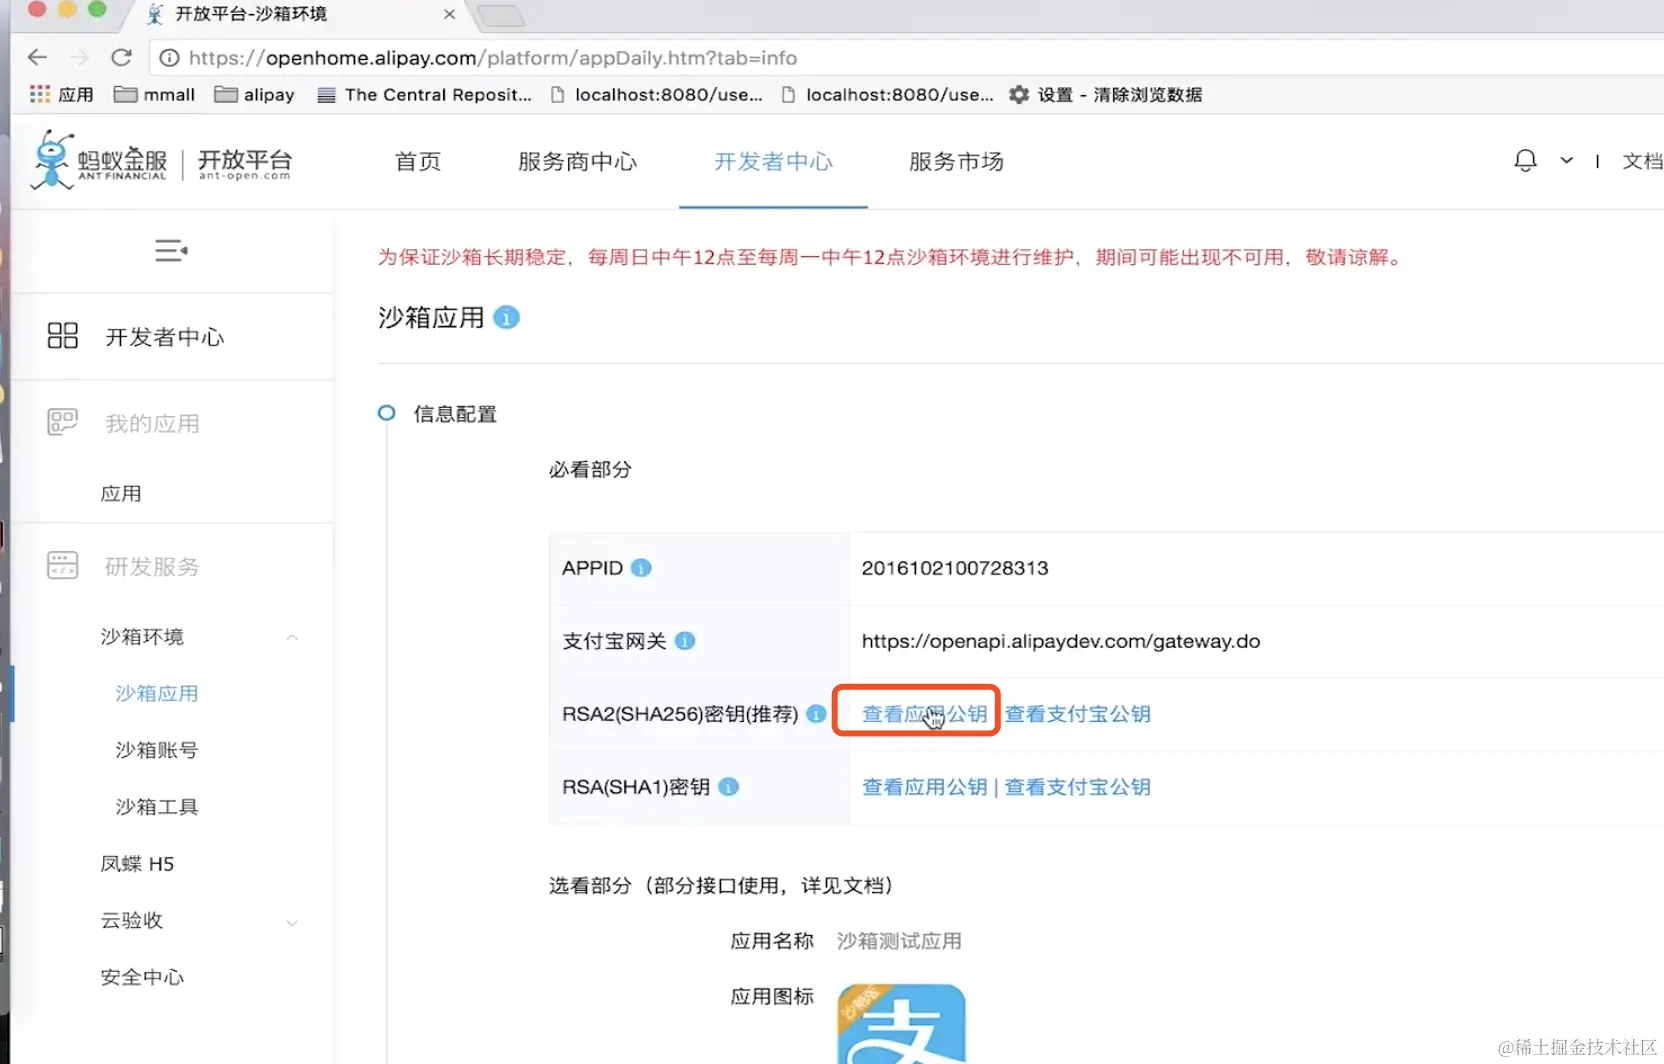Click the Alipay app icon thumbnail
This screenshot has height=1064, width=1664.
tap(901, 1024)
